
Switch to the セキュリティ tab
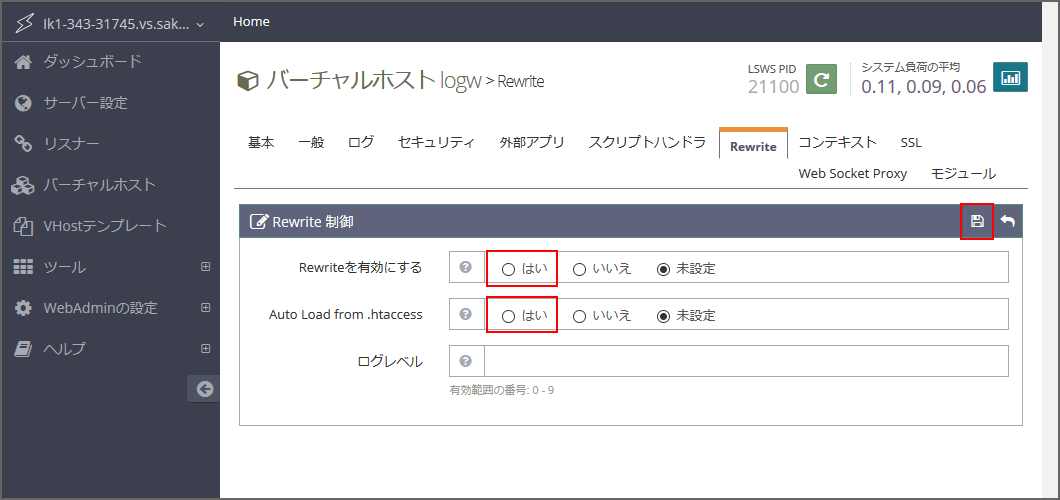436,142
